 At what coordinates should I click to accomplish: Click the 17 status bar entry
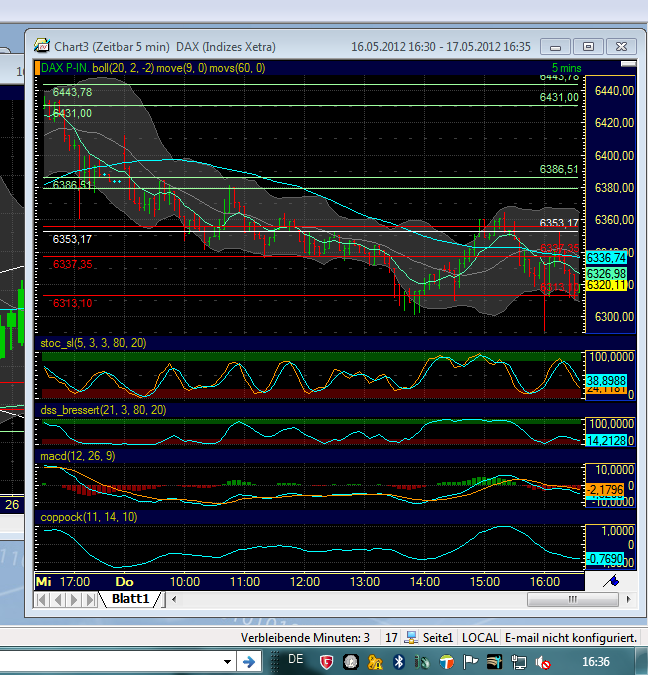coord(391,638)
